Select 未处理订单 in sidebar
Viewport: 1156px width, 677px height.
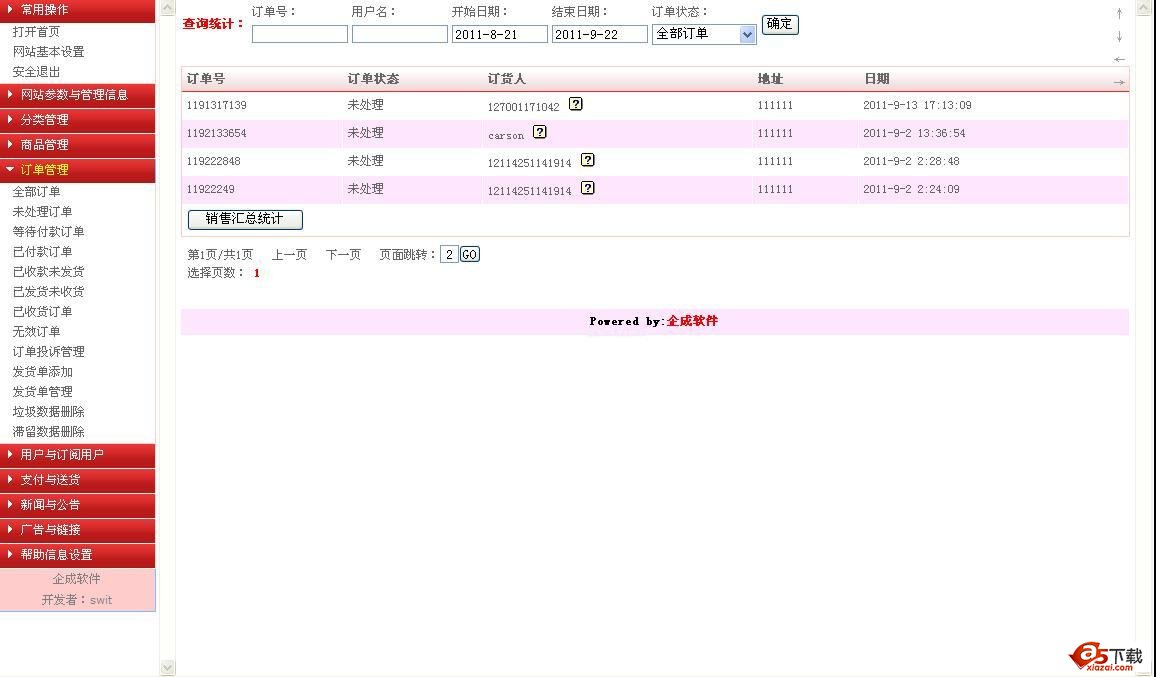pos(42,212)
